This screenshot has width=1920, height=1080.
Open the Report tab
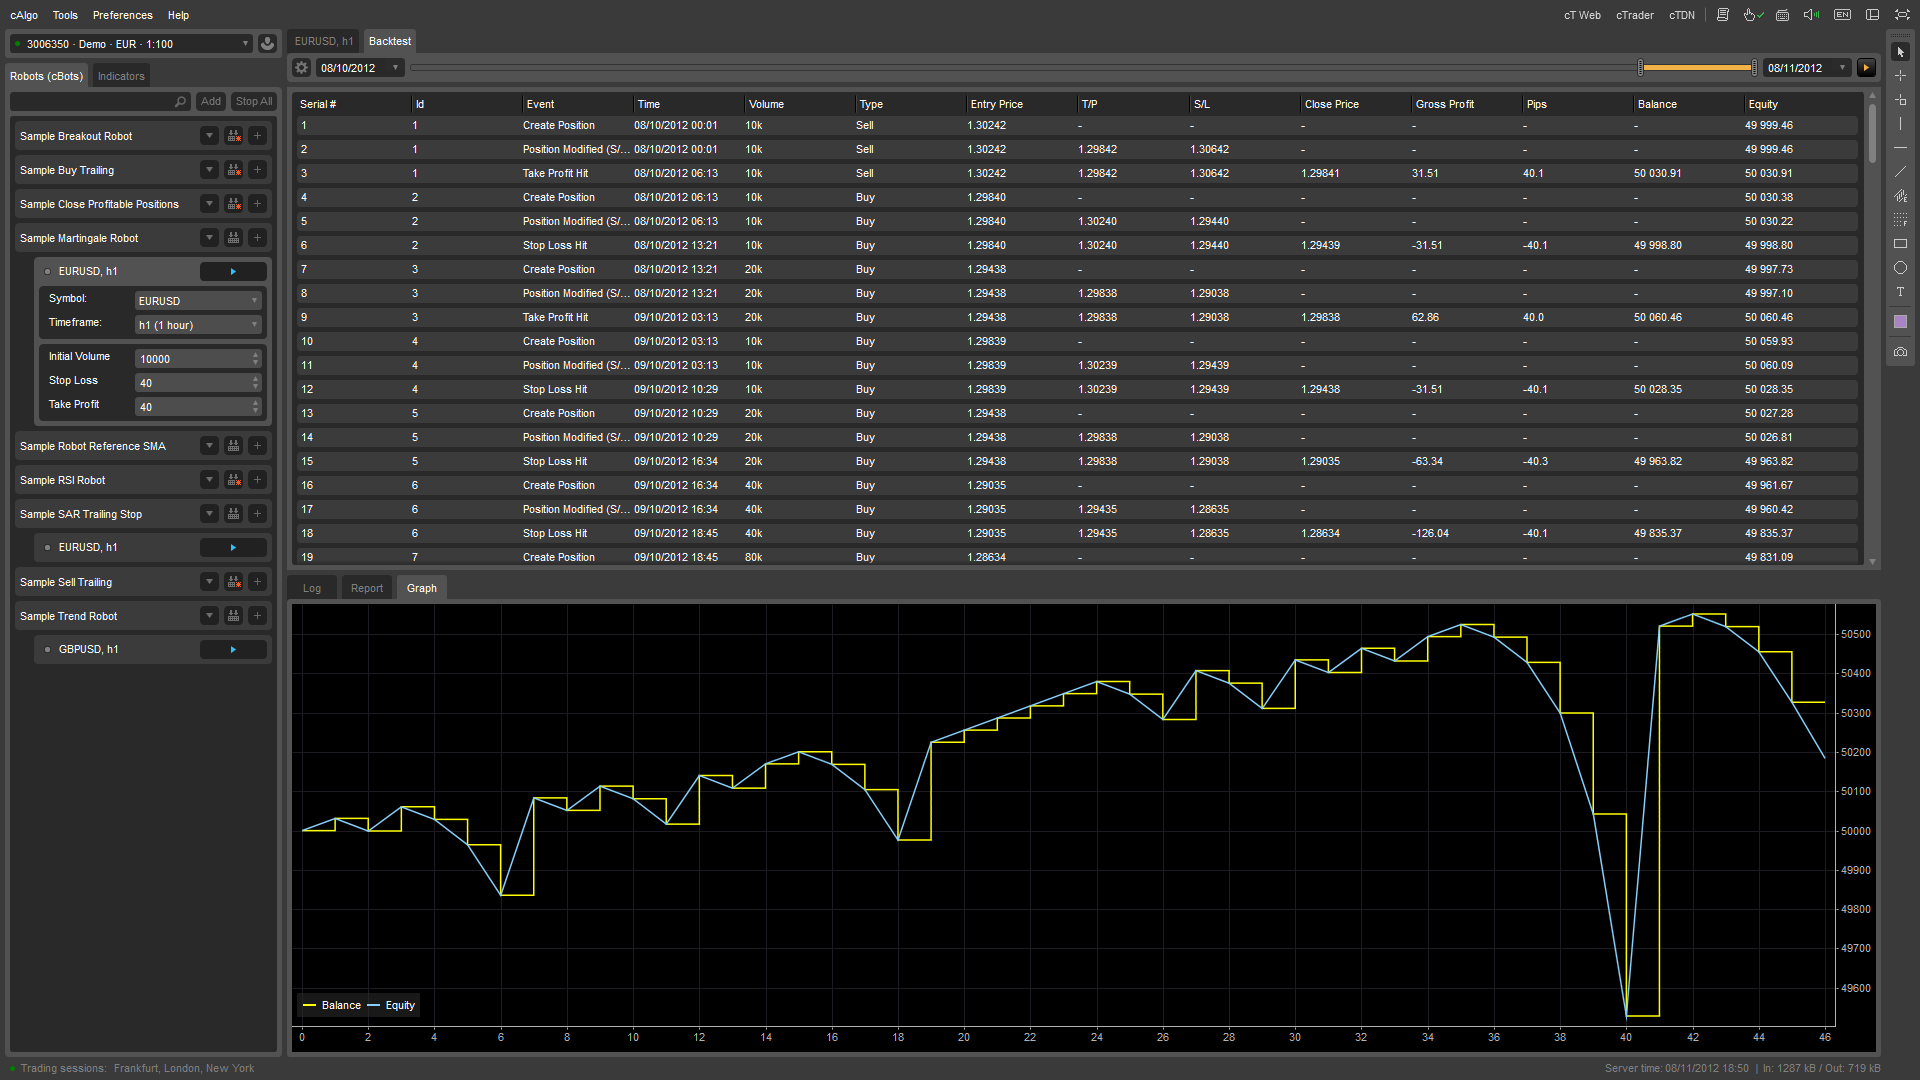(x=367, y=588)
